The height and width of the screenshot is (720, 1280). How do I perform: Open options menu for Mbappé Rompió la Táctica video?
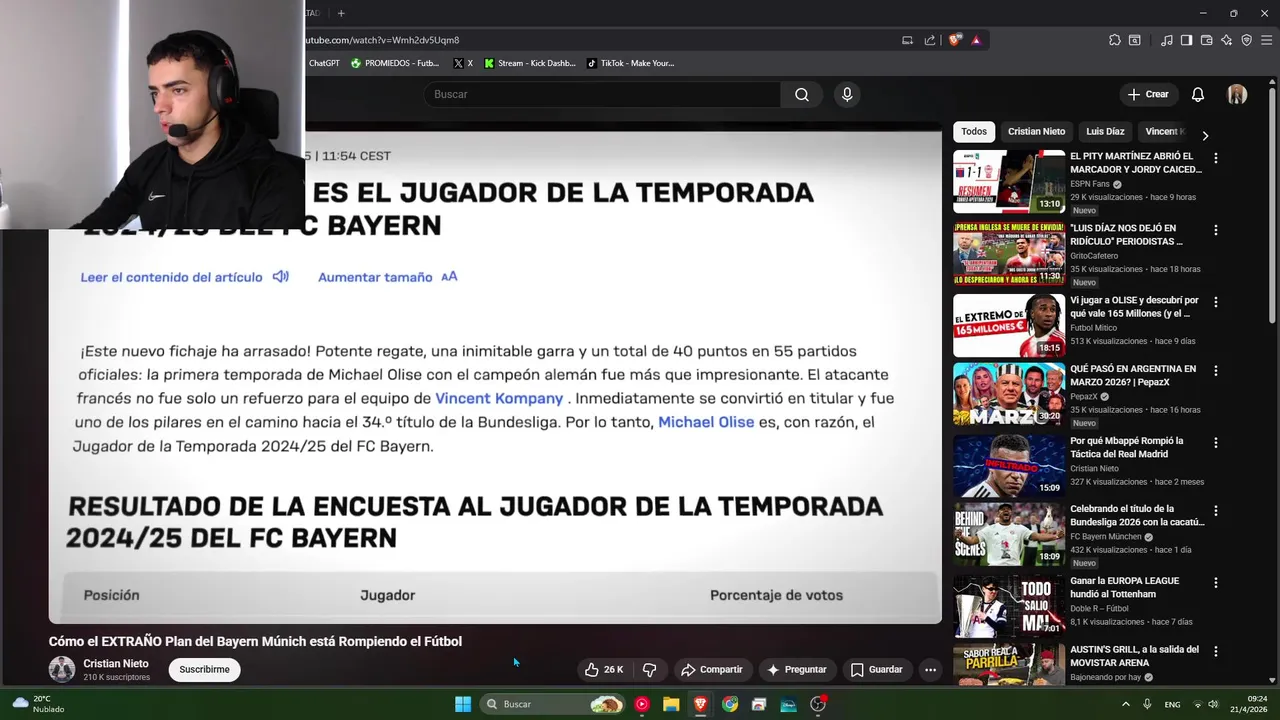tap(1216, 443)
